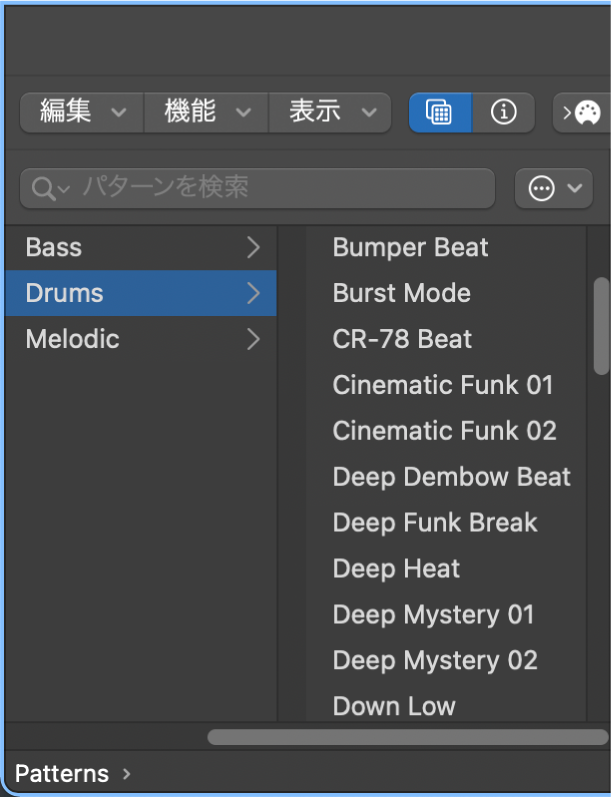Toggle the info inspector icon
The image size is (612, 798).
tap(503, 113)
